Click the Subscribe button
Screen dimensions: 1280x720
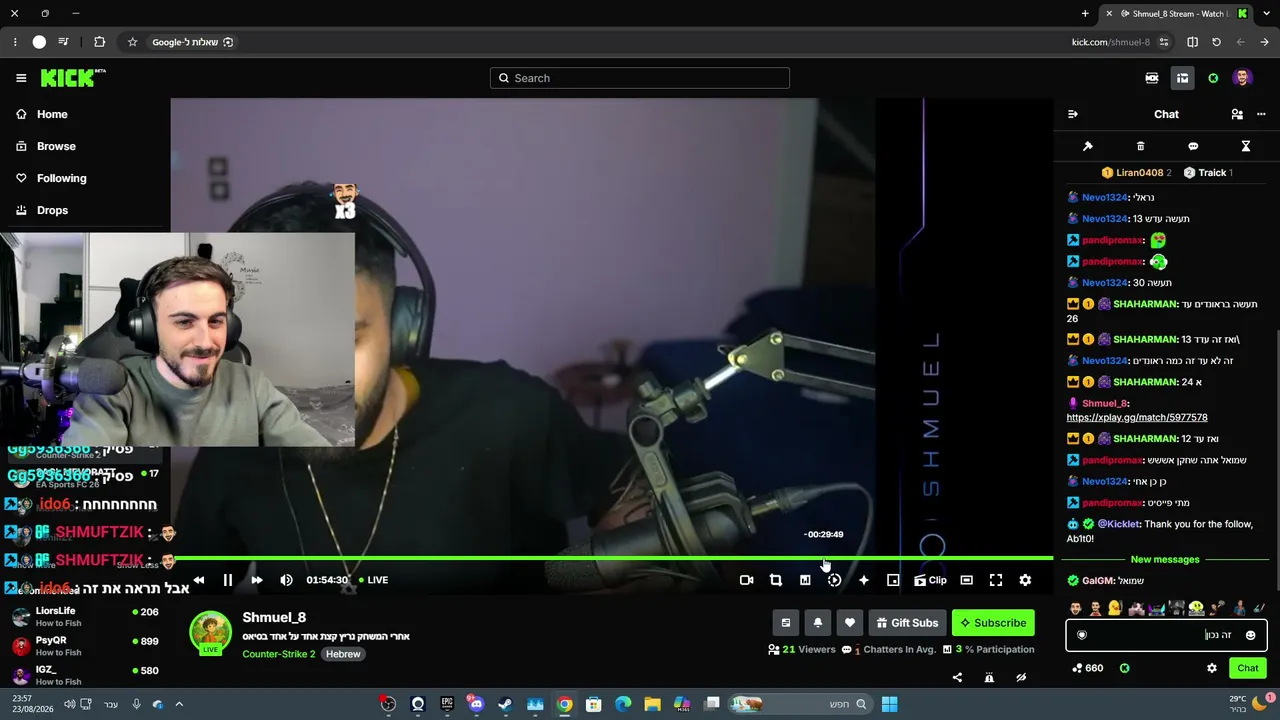click(993, 623)
